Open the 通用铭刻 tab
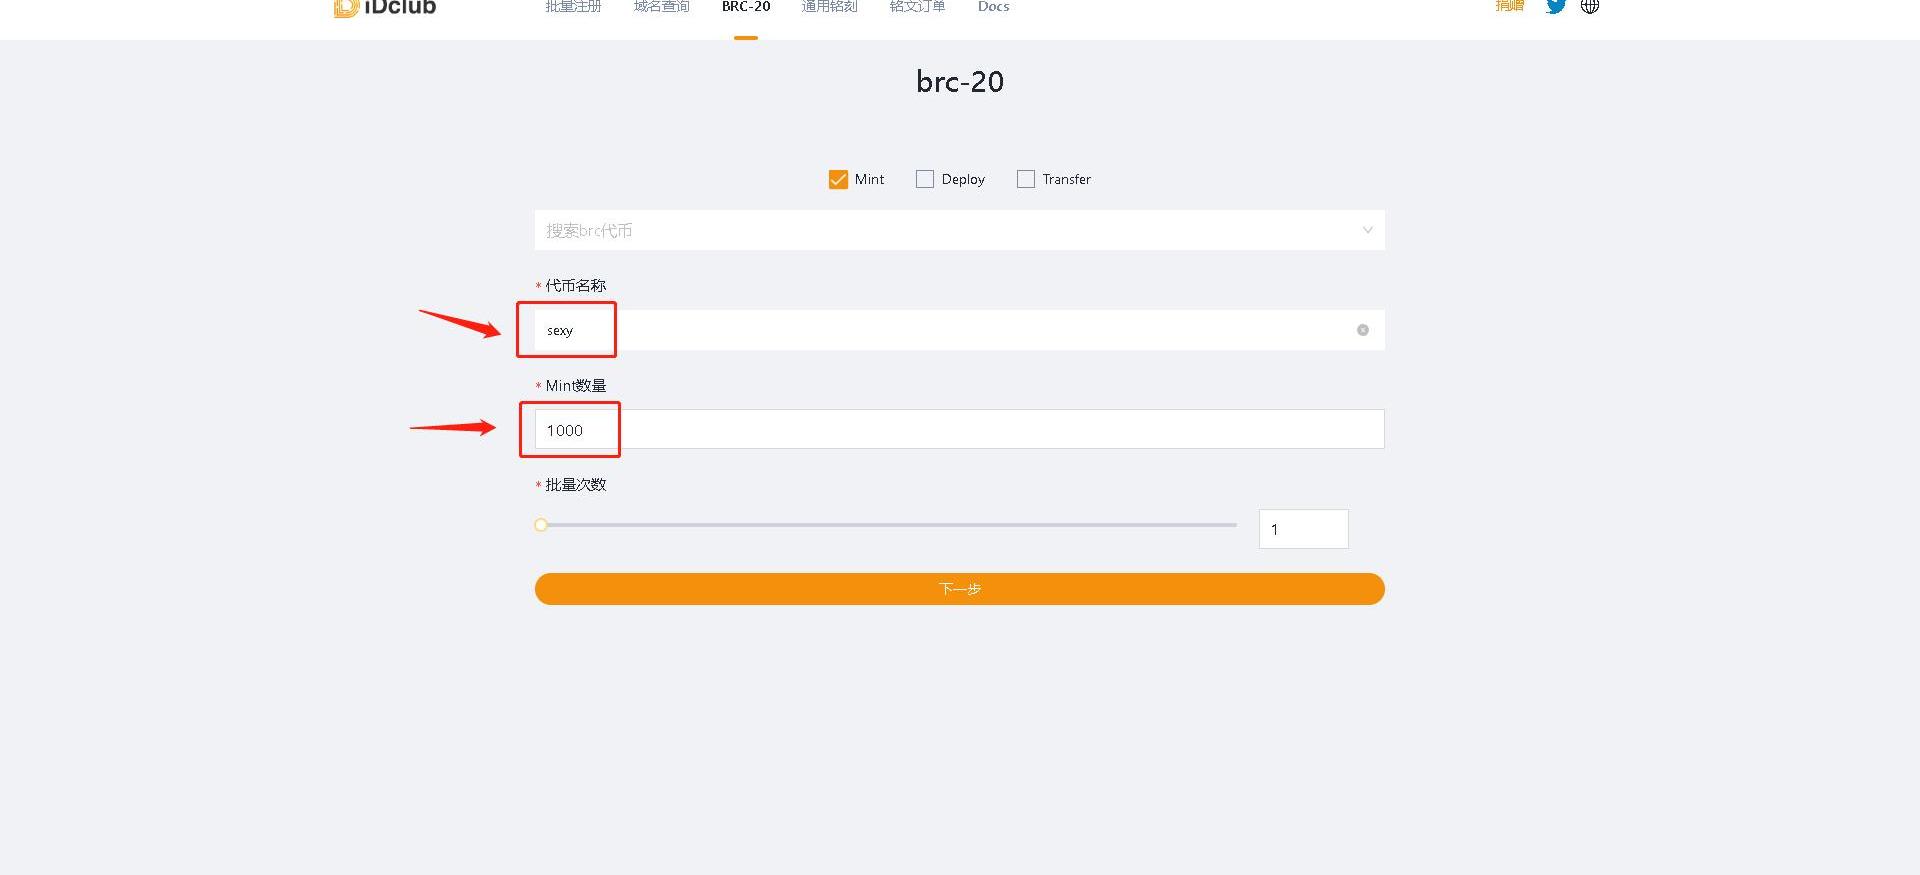 pos(829,8)
